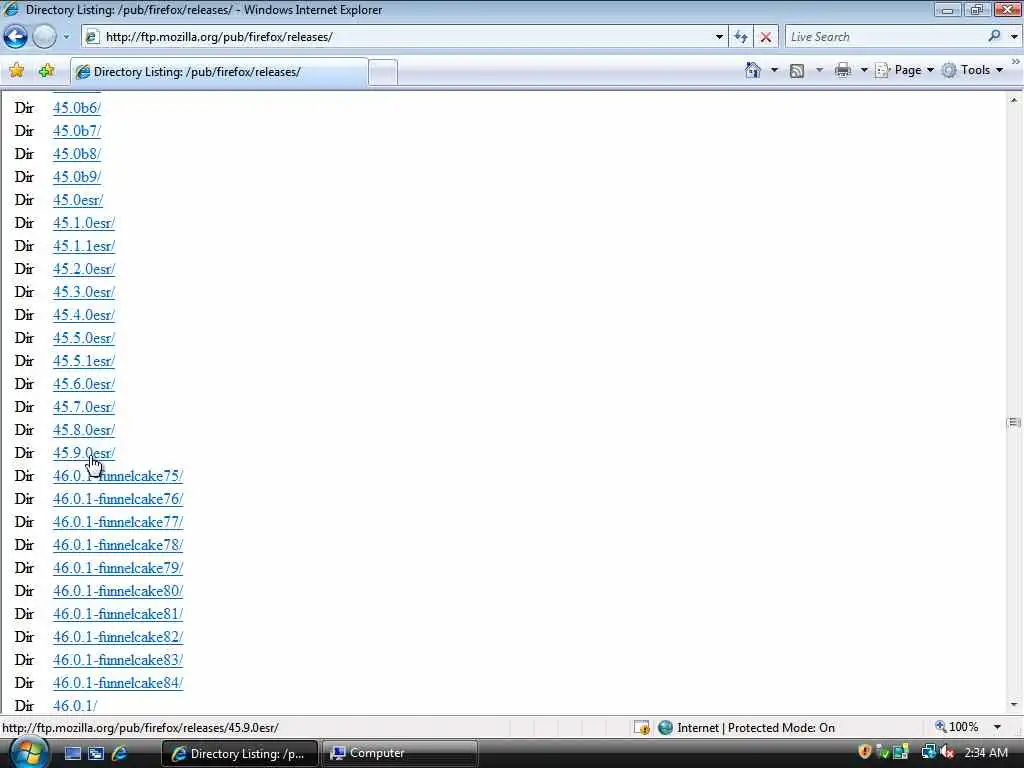
Task: Open the 46.0.1-funnelcake81/ link
Action: coord(118,613)
